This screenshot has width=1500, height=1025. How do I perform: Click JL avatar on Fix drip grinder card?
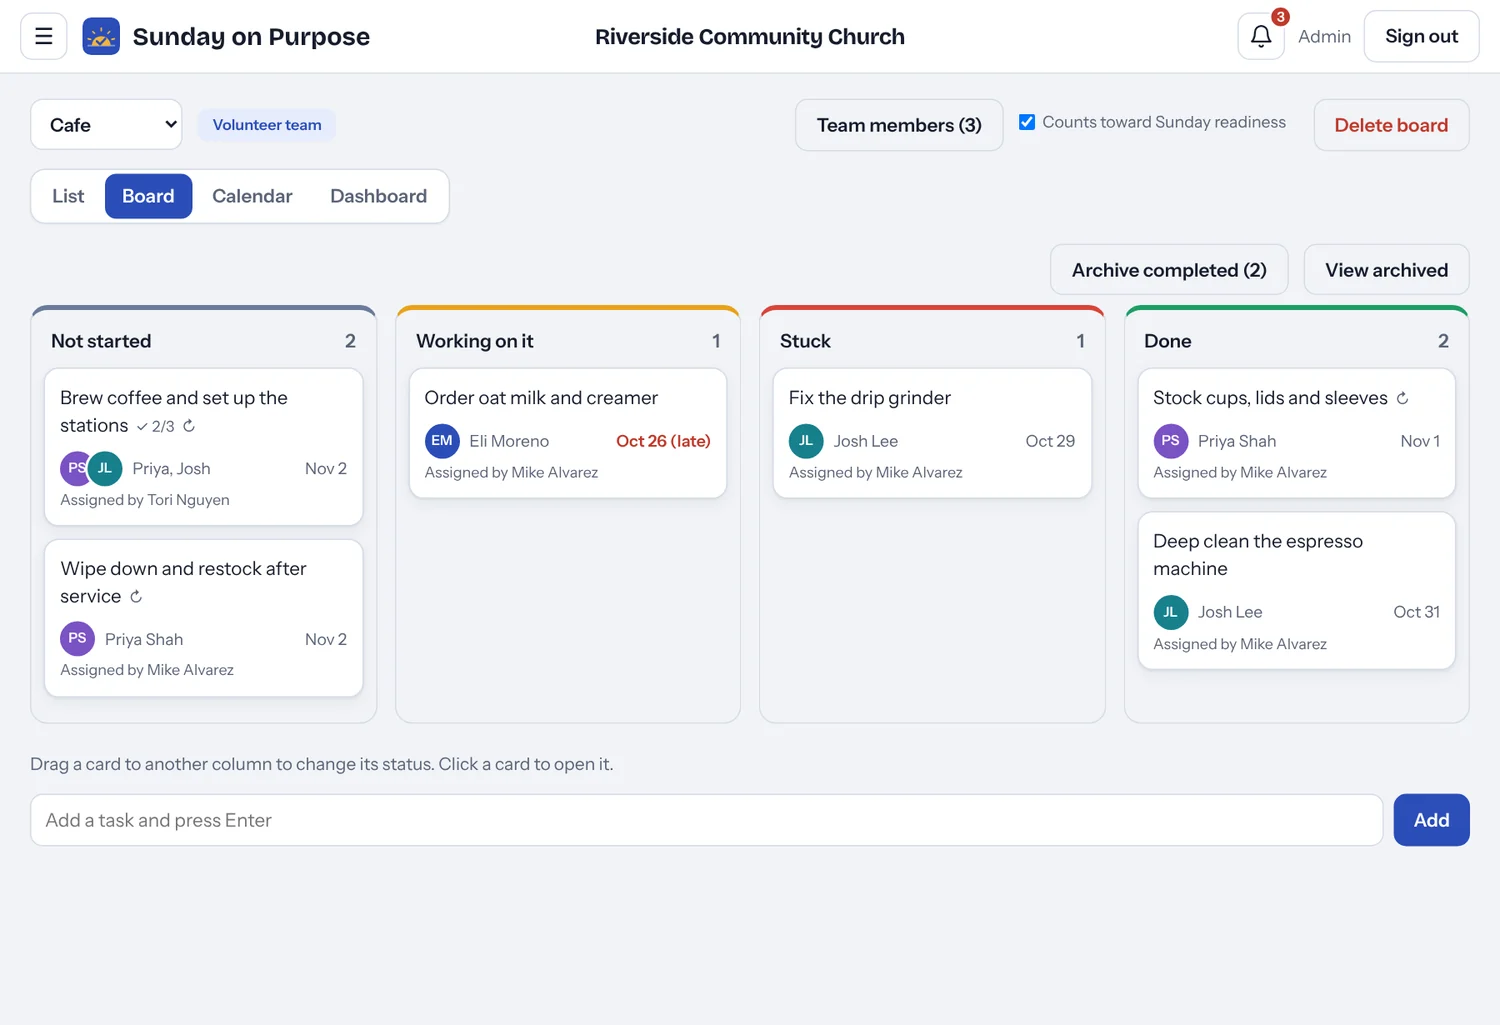(806, 441)
